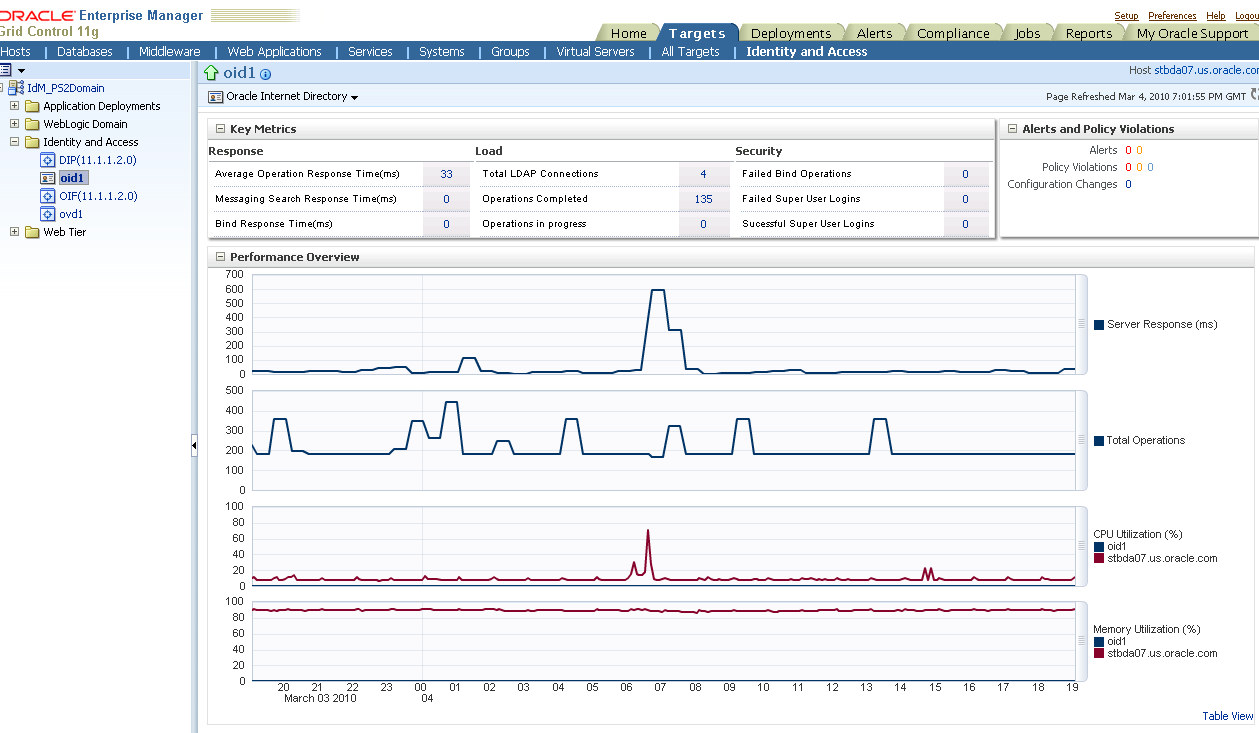Collapse the Alerts and Policy Violations section
This screenshot has height=733, width=1259.
pyautogui.click(x=1012, y=129)
